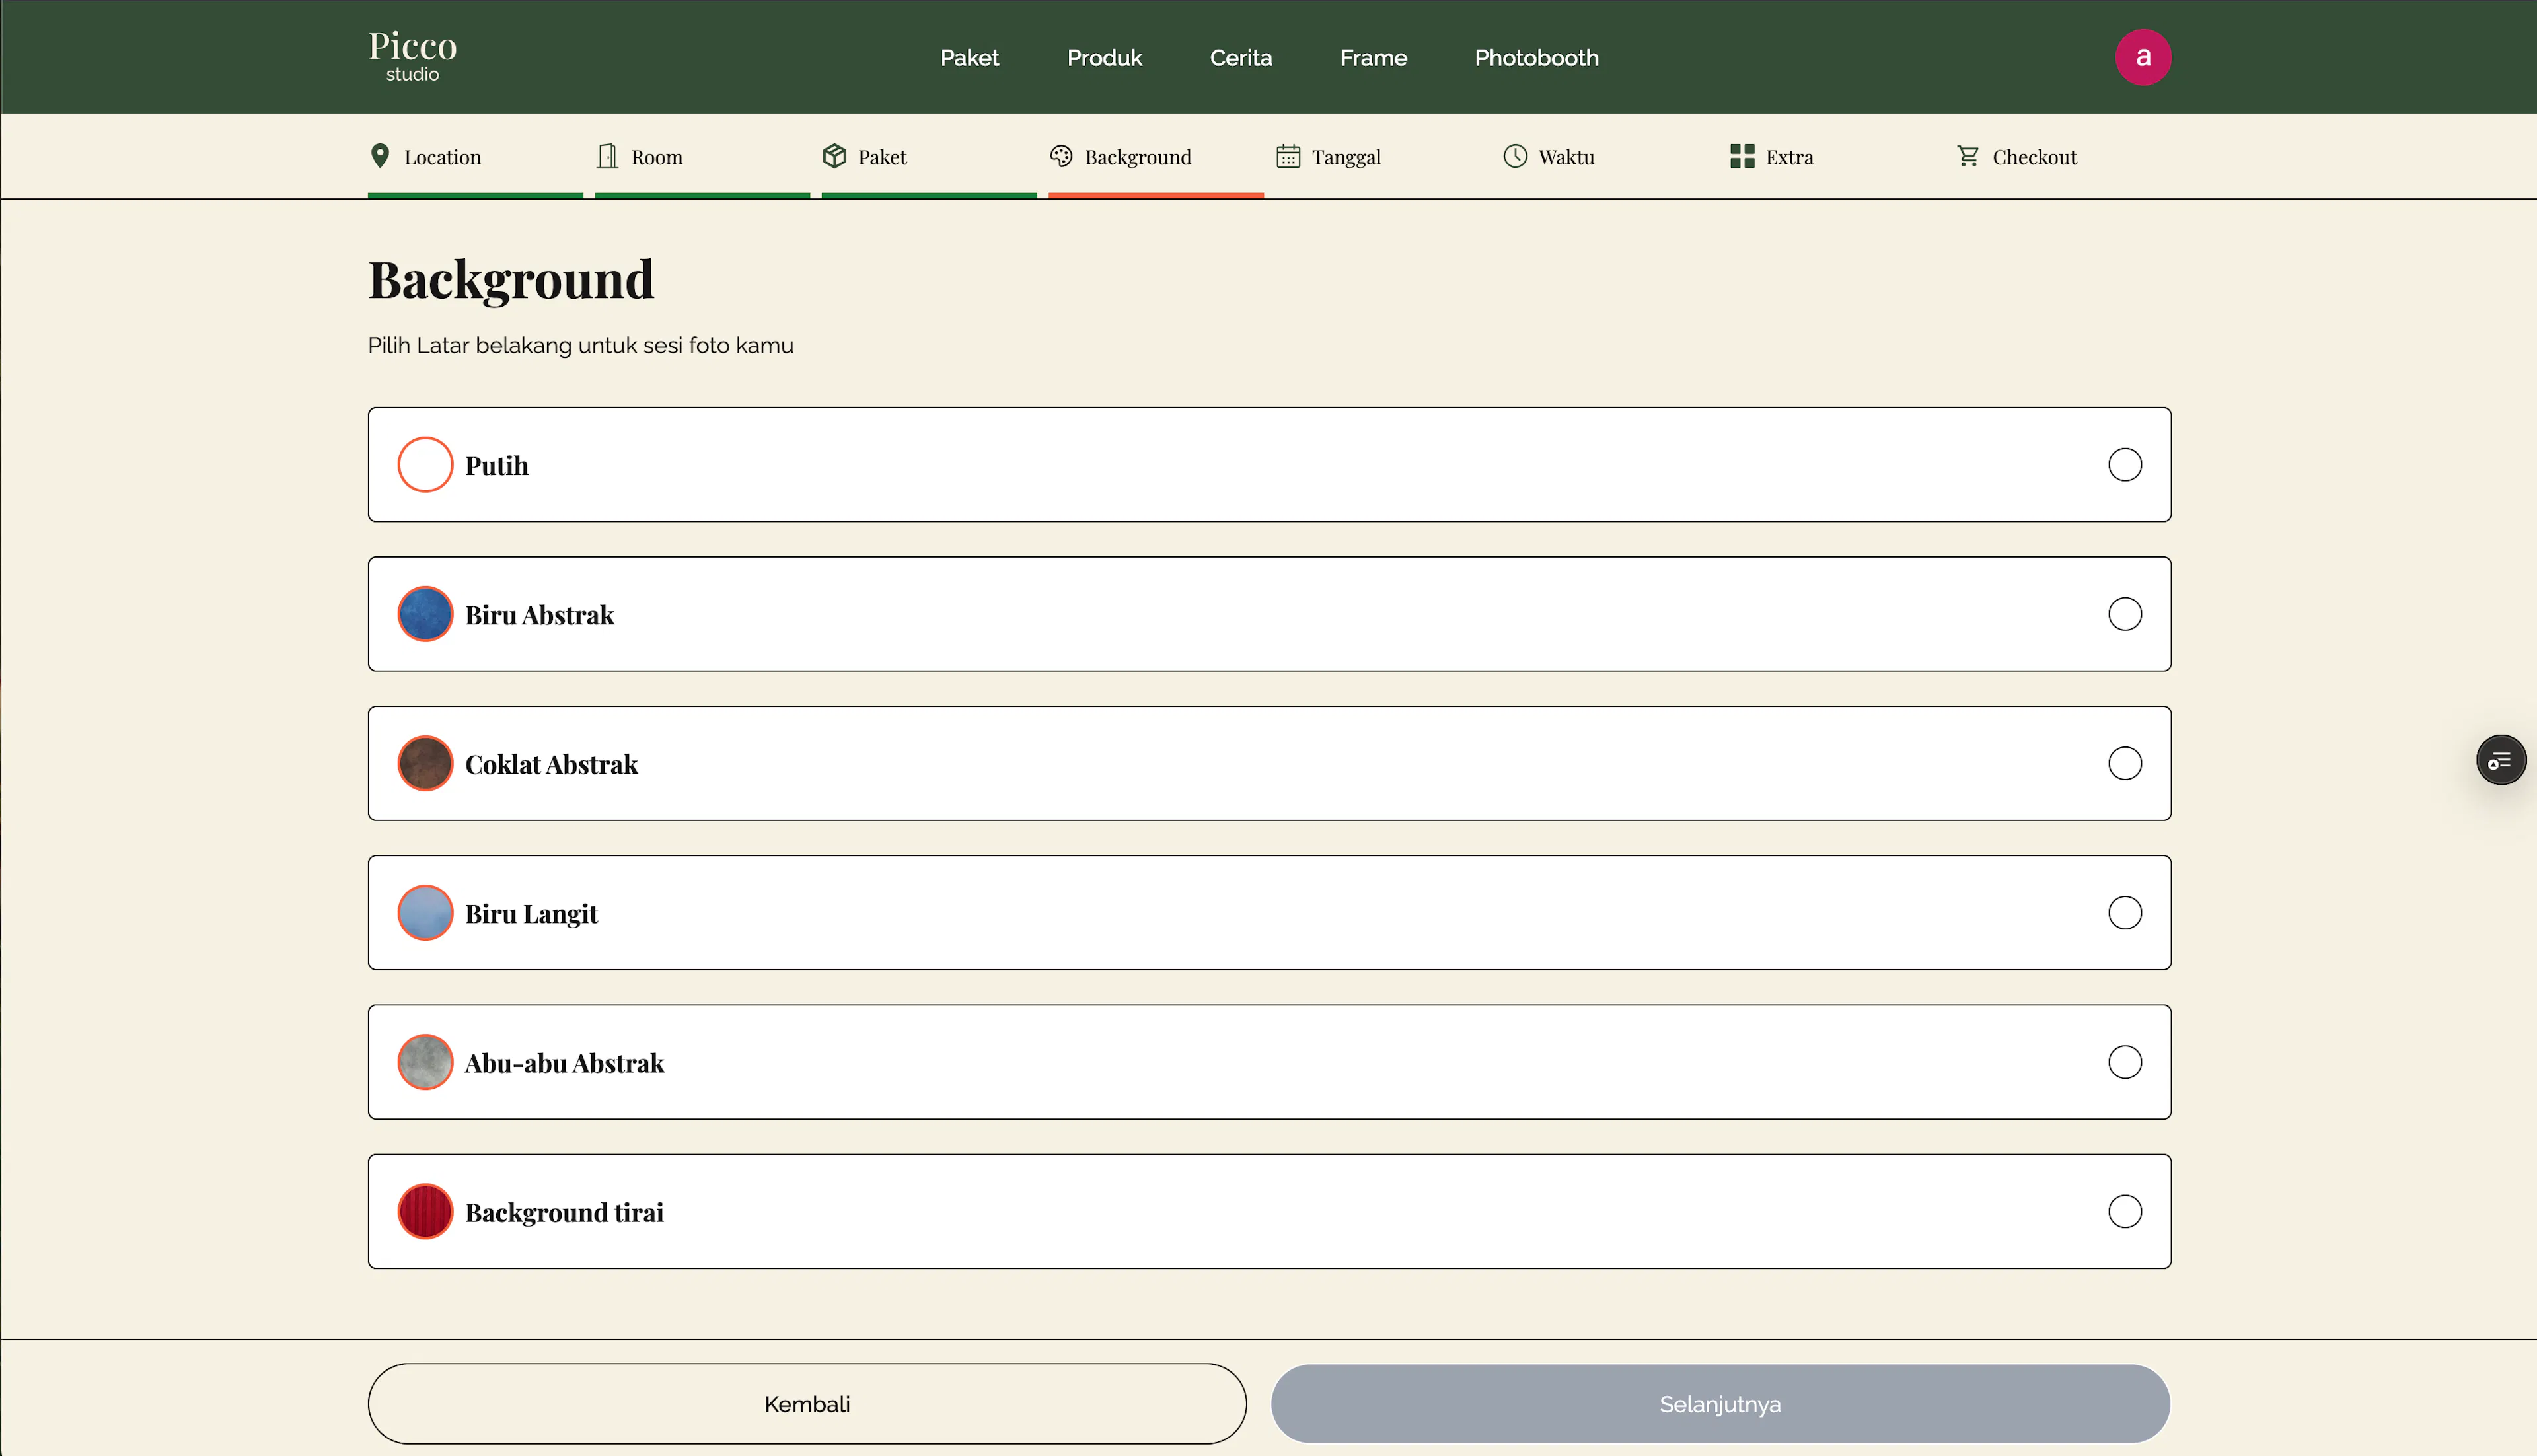Click the Coklat Abstrak color swatch
This screenshot has width=2537, height=1456.
425,763
